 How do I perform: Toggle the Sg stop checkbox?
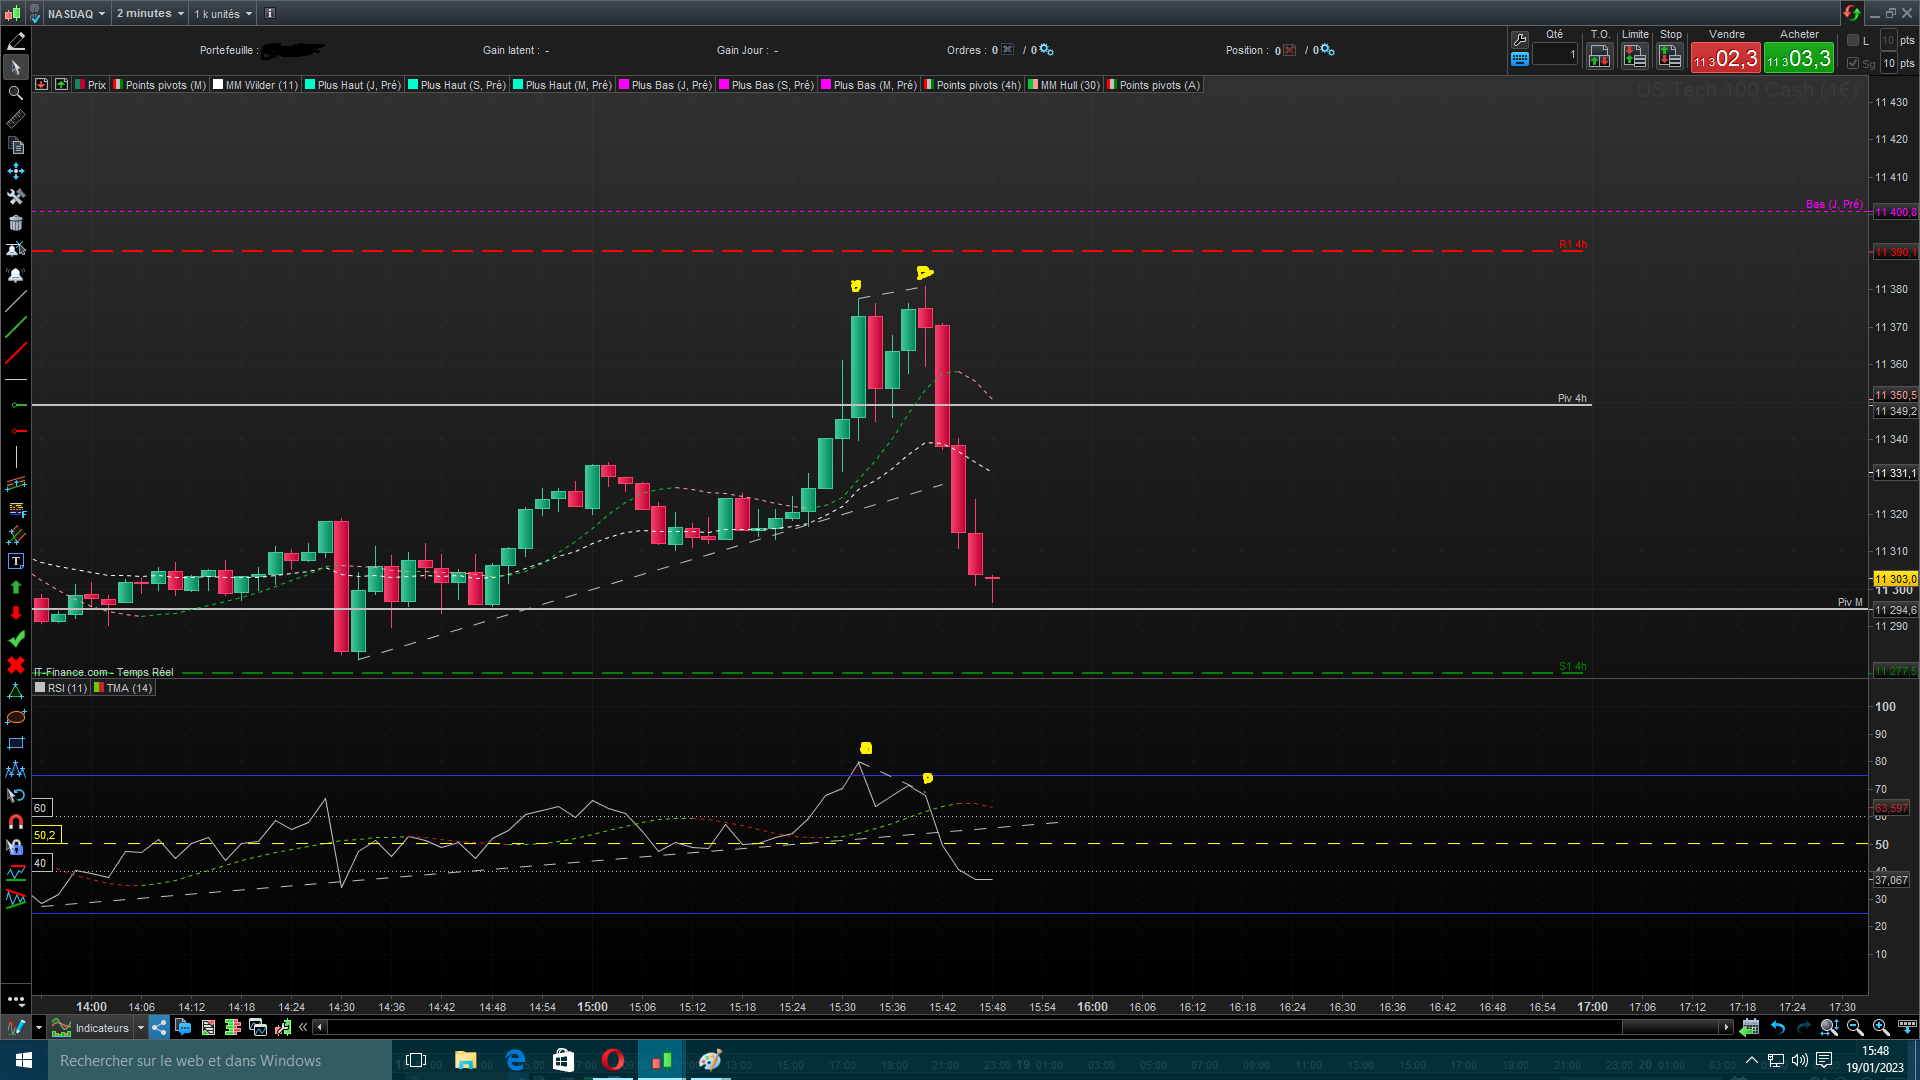coord(1853,63)
